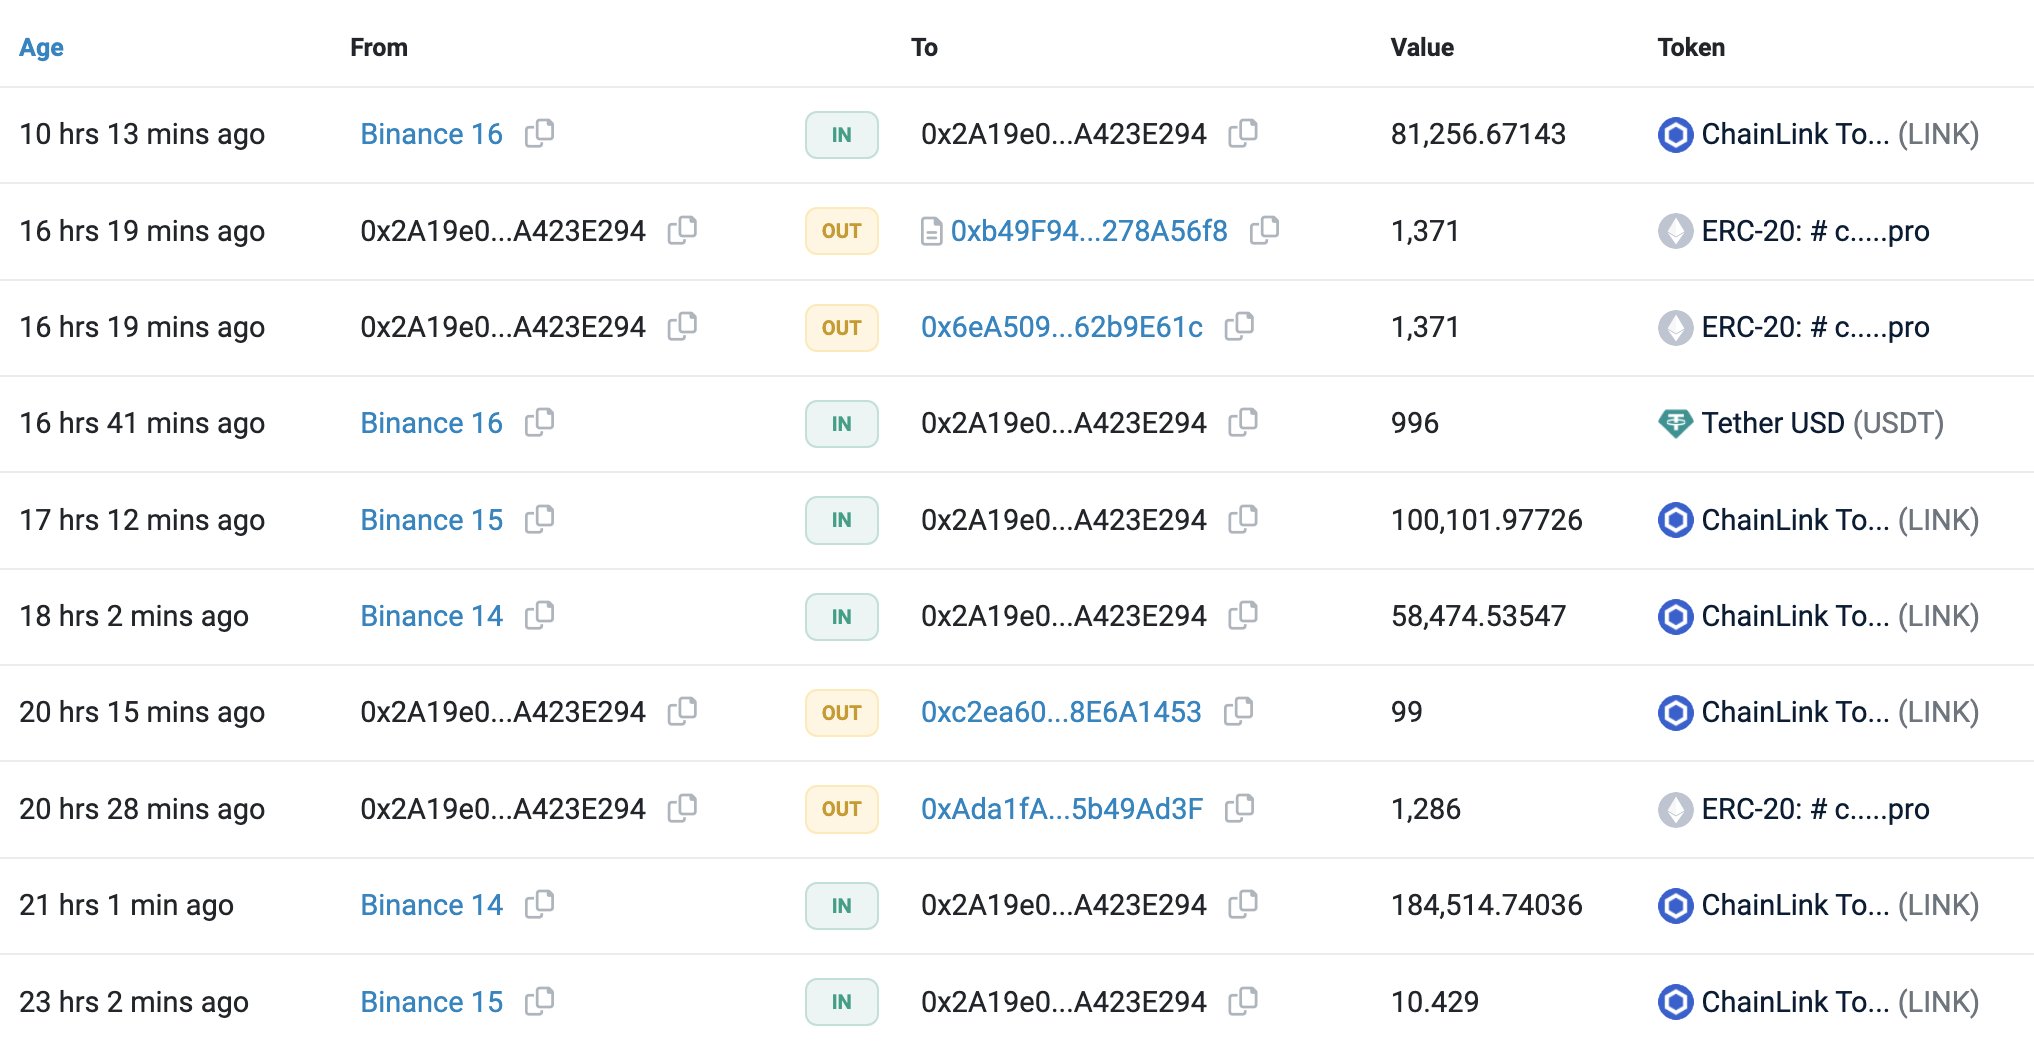Click OUT badge in 20 hrs 15 mins row
Screen dimensions: 2034x1044
(842, 713)
